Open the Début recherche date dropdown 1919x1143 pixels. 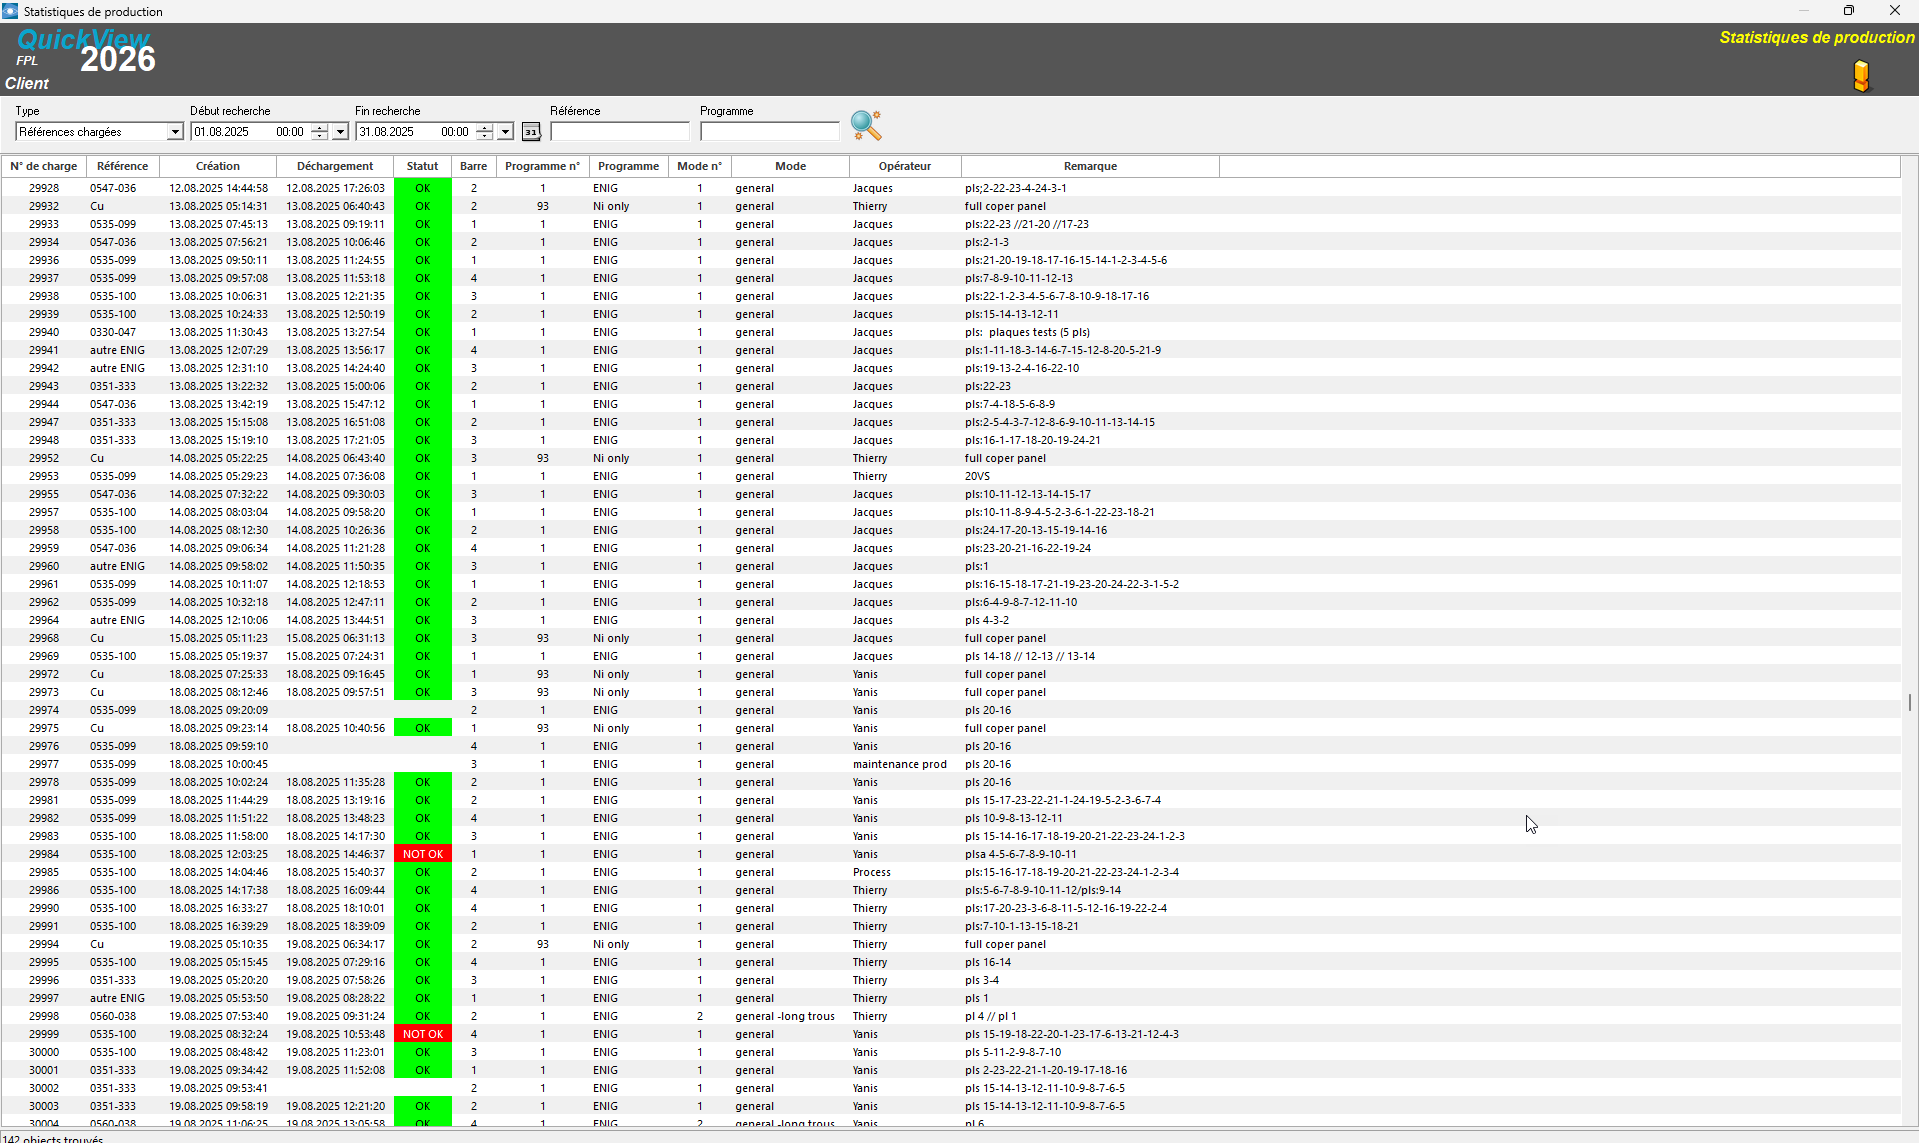click(x=340, y=132)
